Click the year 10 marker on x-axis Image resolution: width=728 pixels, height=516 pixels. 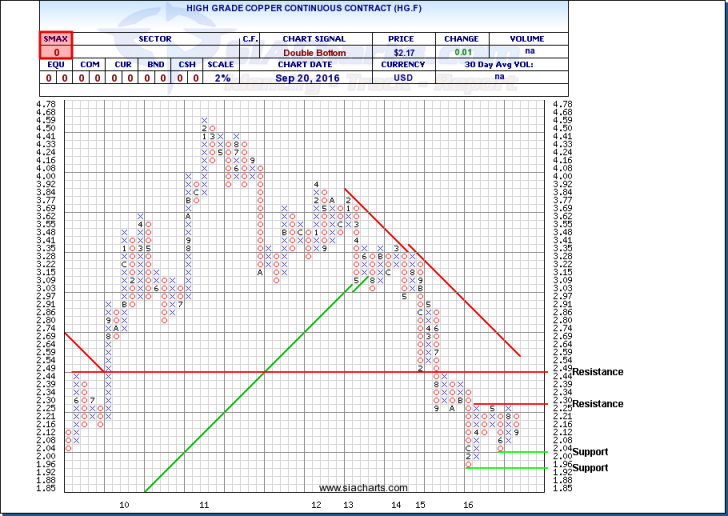pos(125,506)
